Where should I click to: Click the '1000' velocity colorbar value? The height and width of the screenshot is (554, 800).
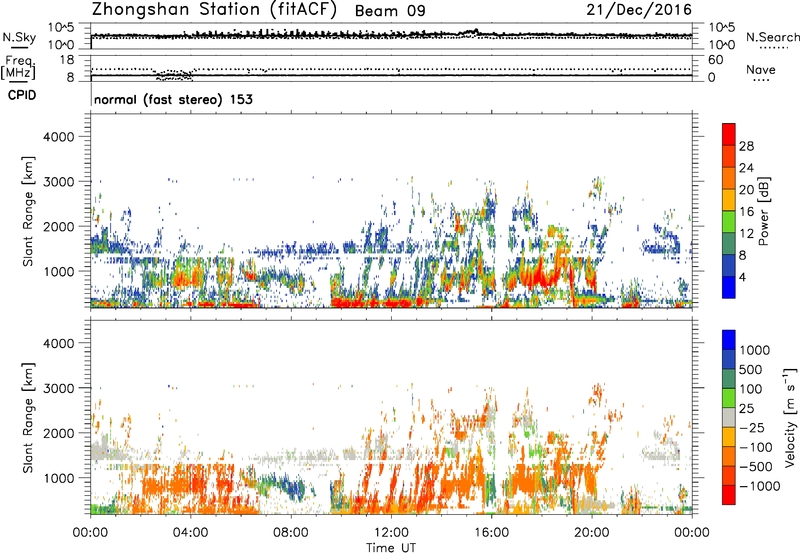tap(754, 350)
